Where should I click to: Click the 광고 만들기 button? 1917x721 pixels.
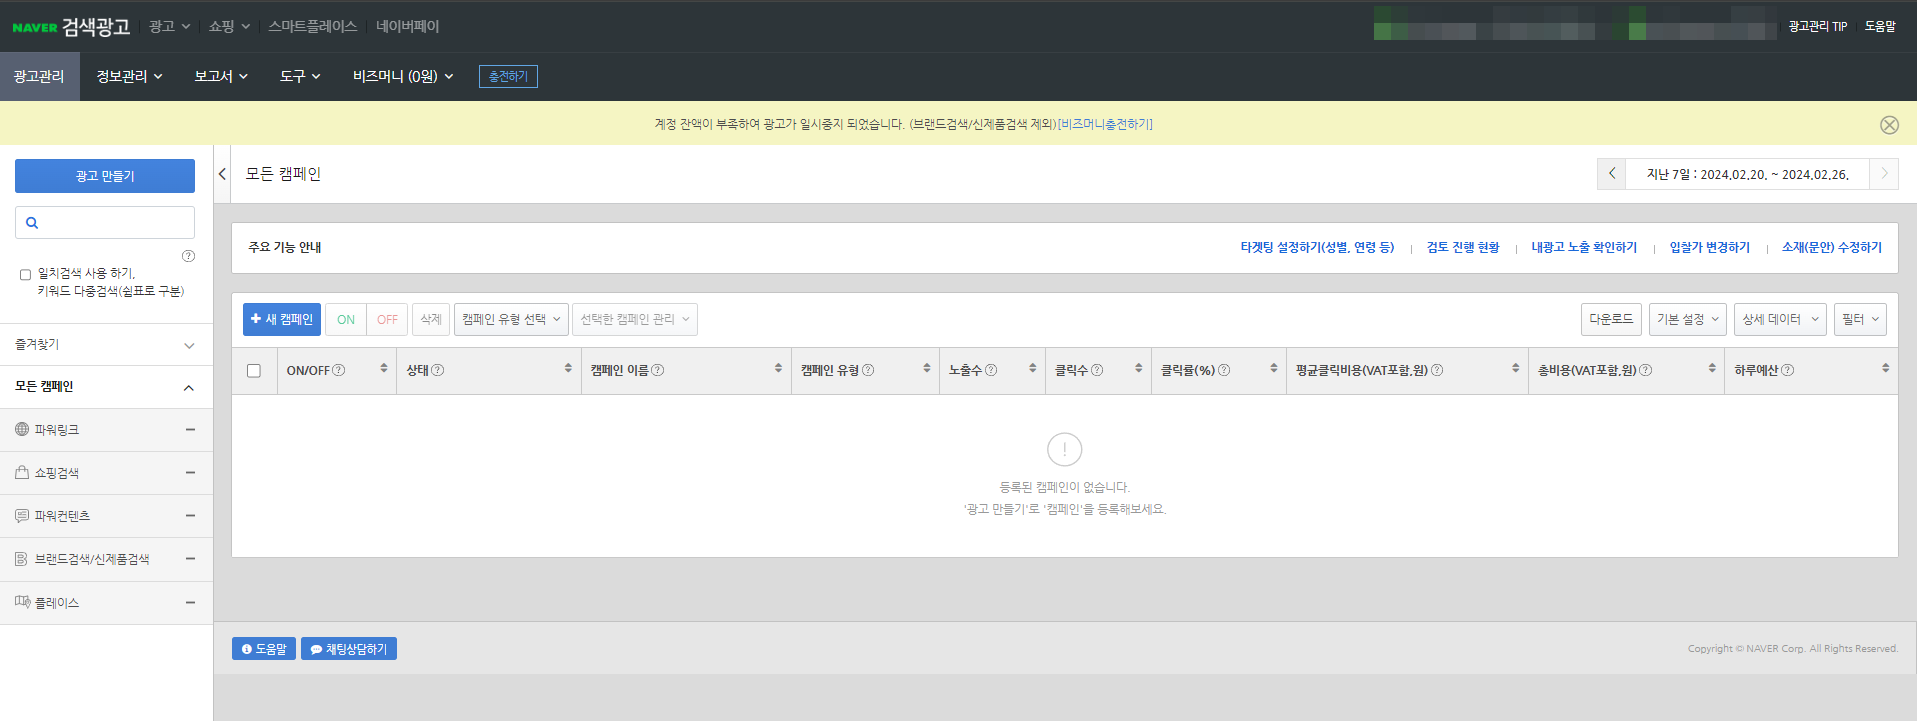coord(105,176)
